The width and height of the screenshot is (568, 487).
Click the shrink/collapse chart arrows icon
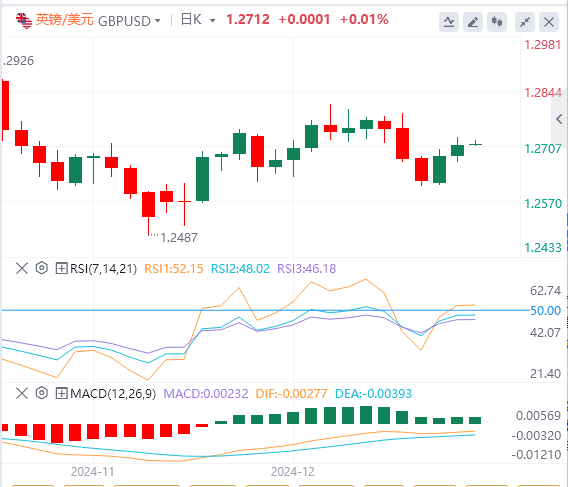[525, 22]
